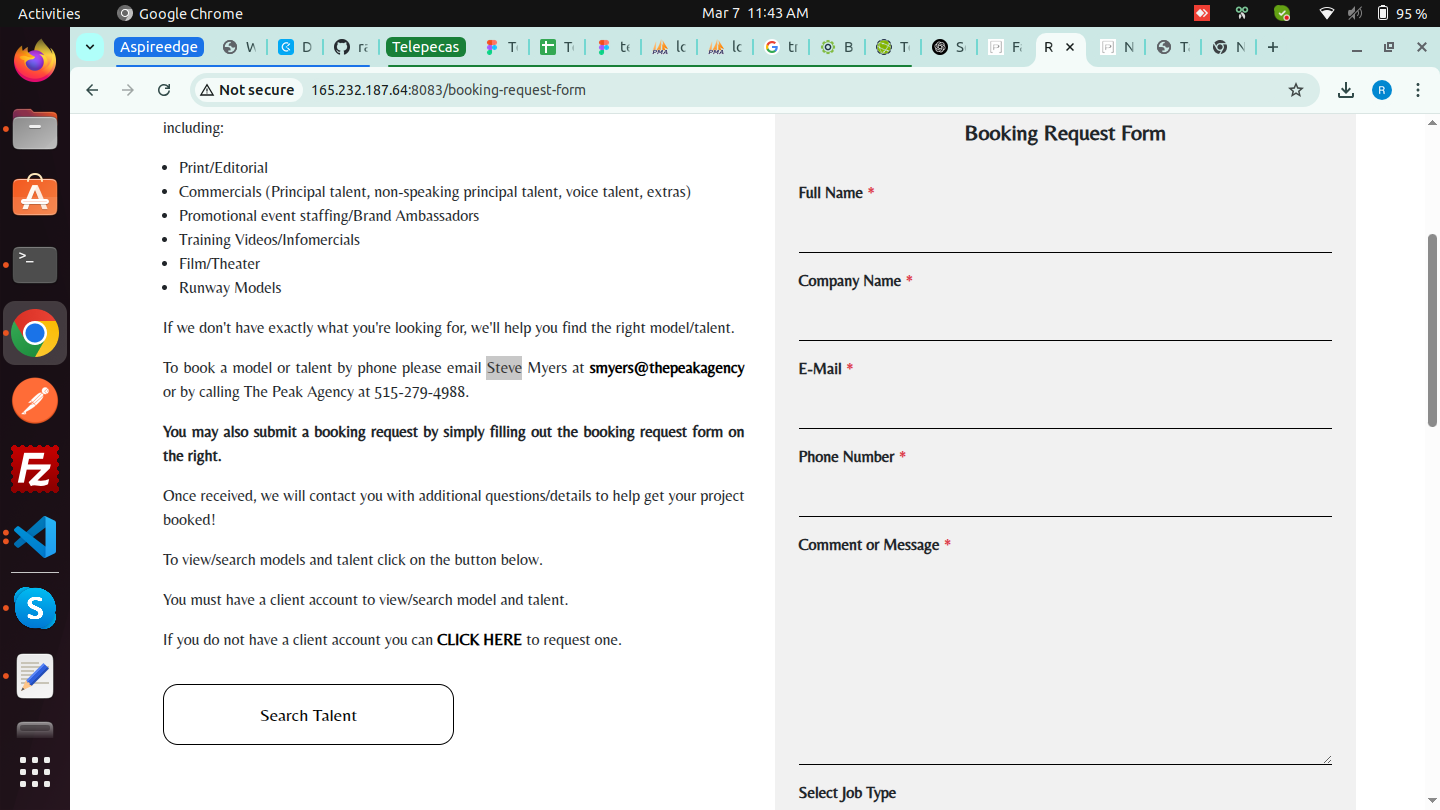Image resolution: width=1440 pixels, height=810 pixels.
Task: Click the Search Talent button
Action: click(308, 715)
